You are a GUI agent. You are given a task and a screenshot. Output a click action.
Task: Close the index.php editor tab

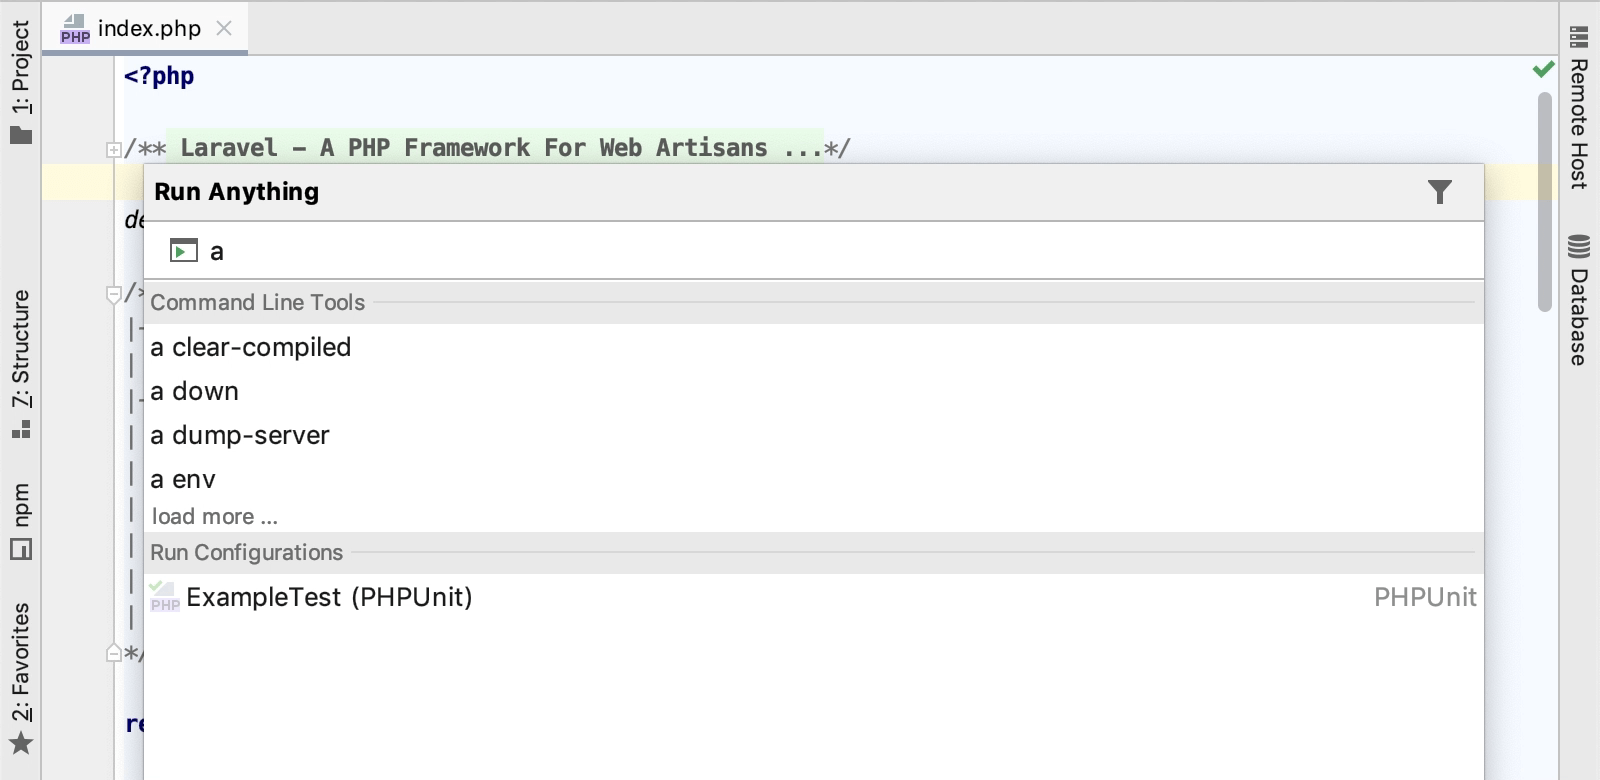point(224,28)
